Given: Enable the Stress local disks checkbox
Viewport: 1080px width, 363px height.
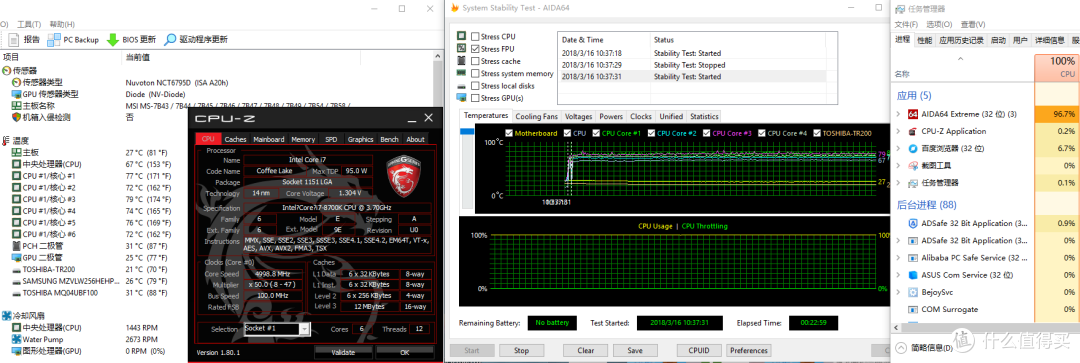Looking at the screenshot, I should [x=475, y=86].
